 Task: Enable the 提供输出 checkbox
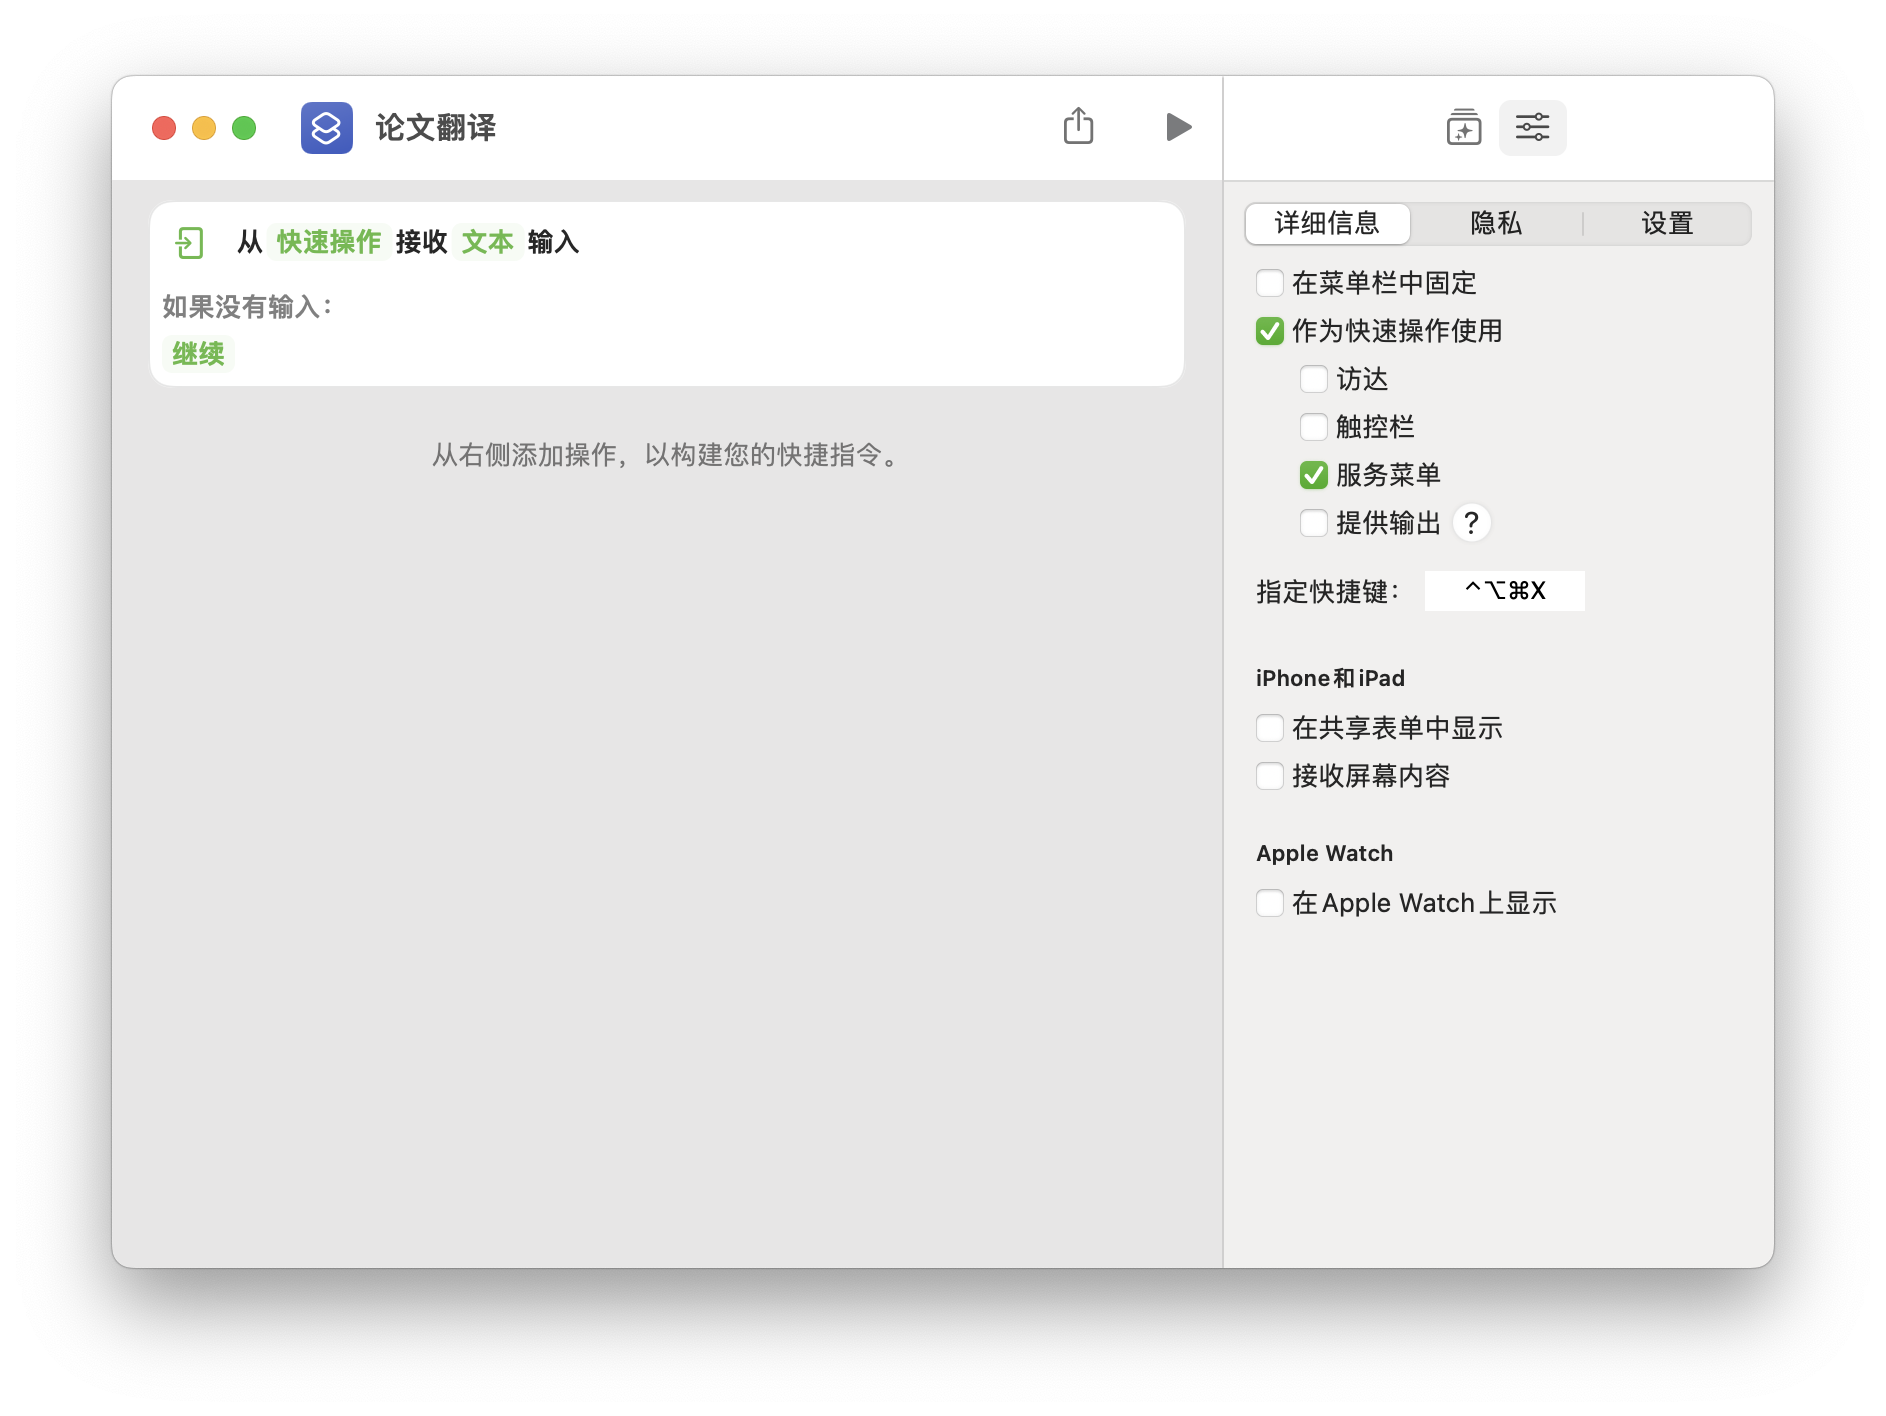1314,523
